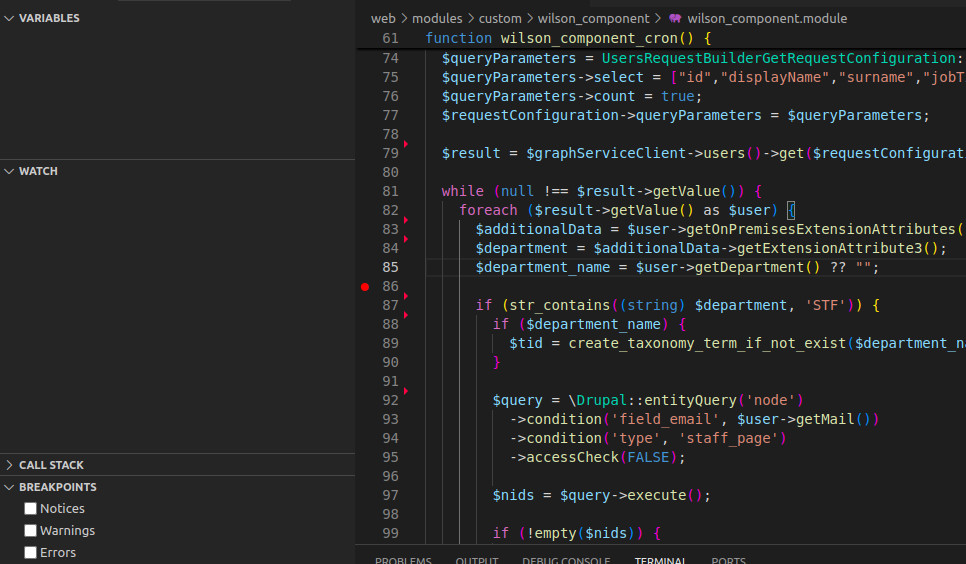Switch to the TERMINAL tab
Viewport: 966px width, 564px height.
pyautogui.click(x=660, y=560)
